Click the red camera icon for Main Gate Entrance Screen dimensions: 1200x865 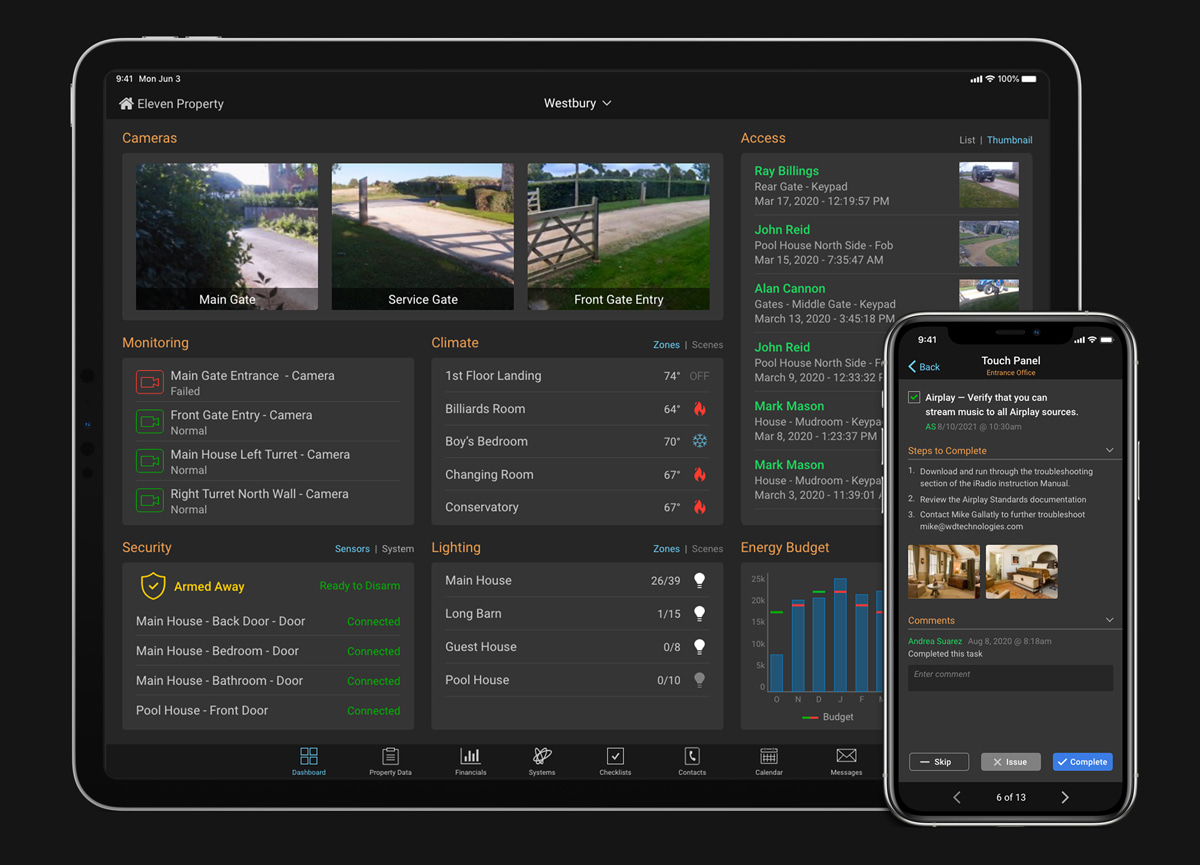pyautogui.click(x=149, y=382)
